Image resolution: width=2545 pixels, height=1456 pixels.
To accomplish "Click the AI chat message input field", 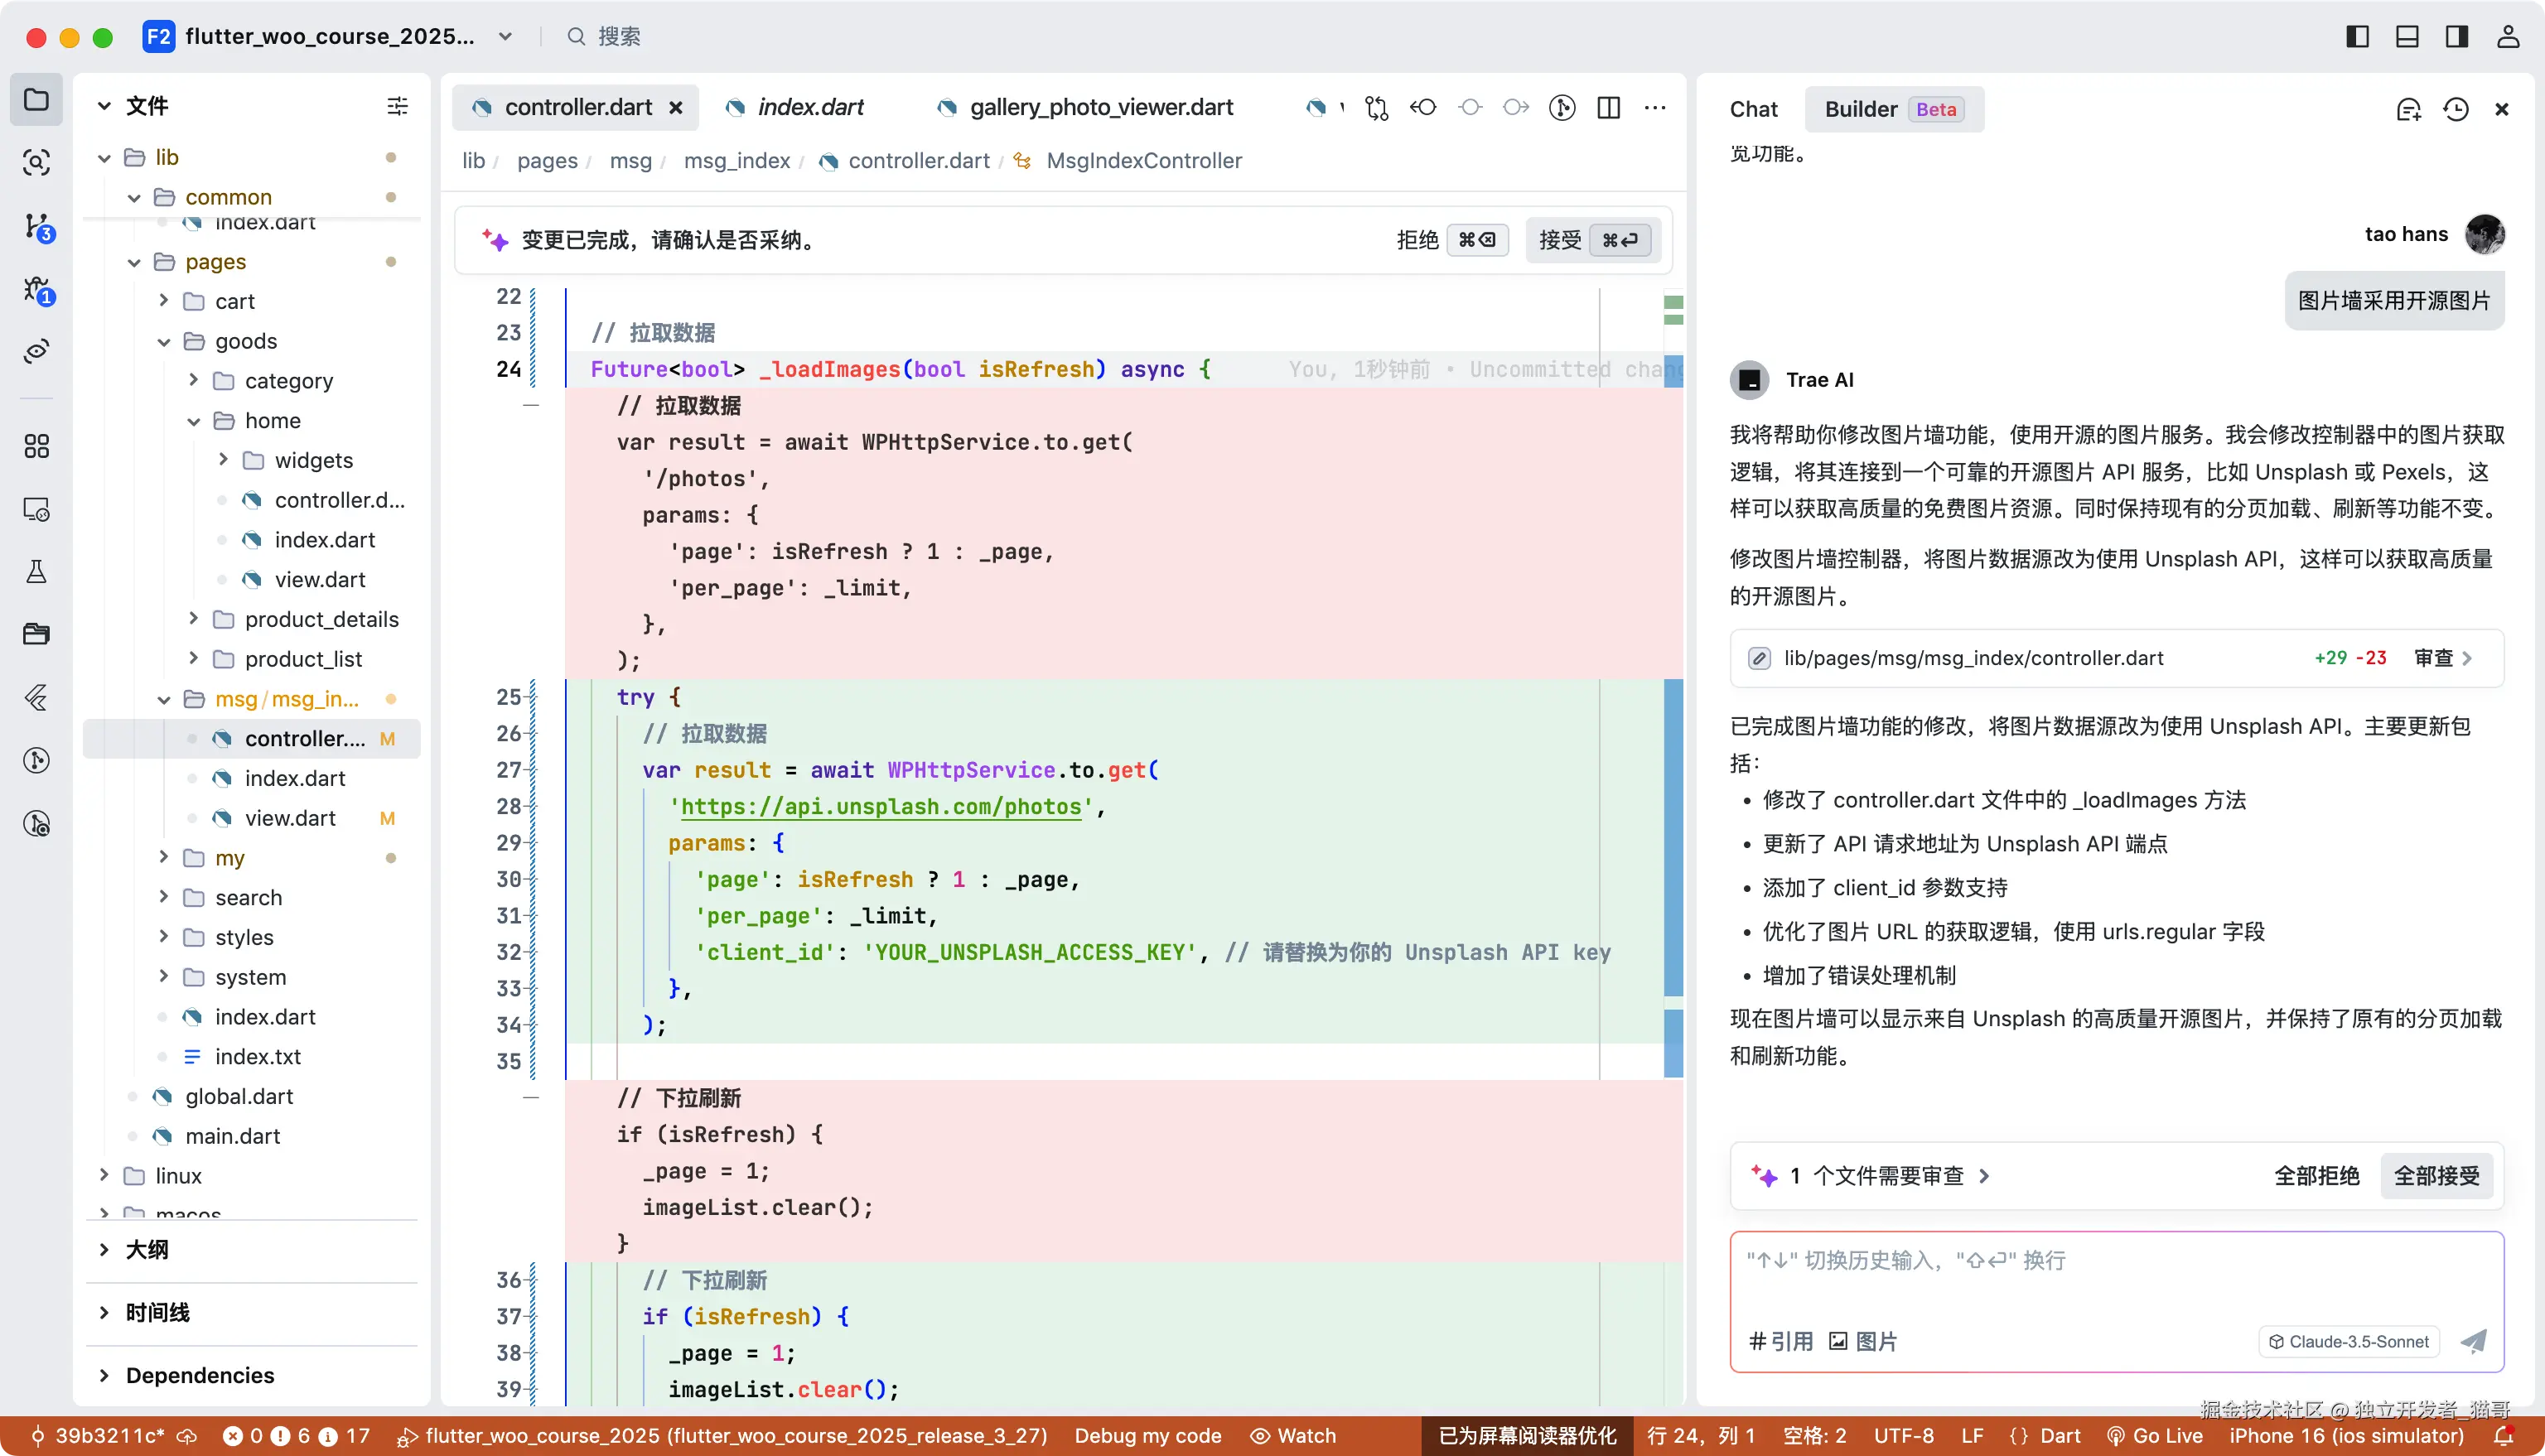I will pos(2115,1278).
